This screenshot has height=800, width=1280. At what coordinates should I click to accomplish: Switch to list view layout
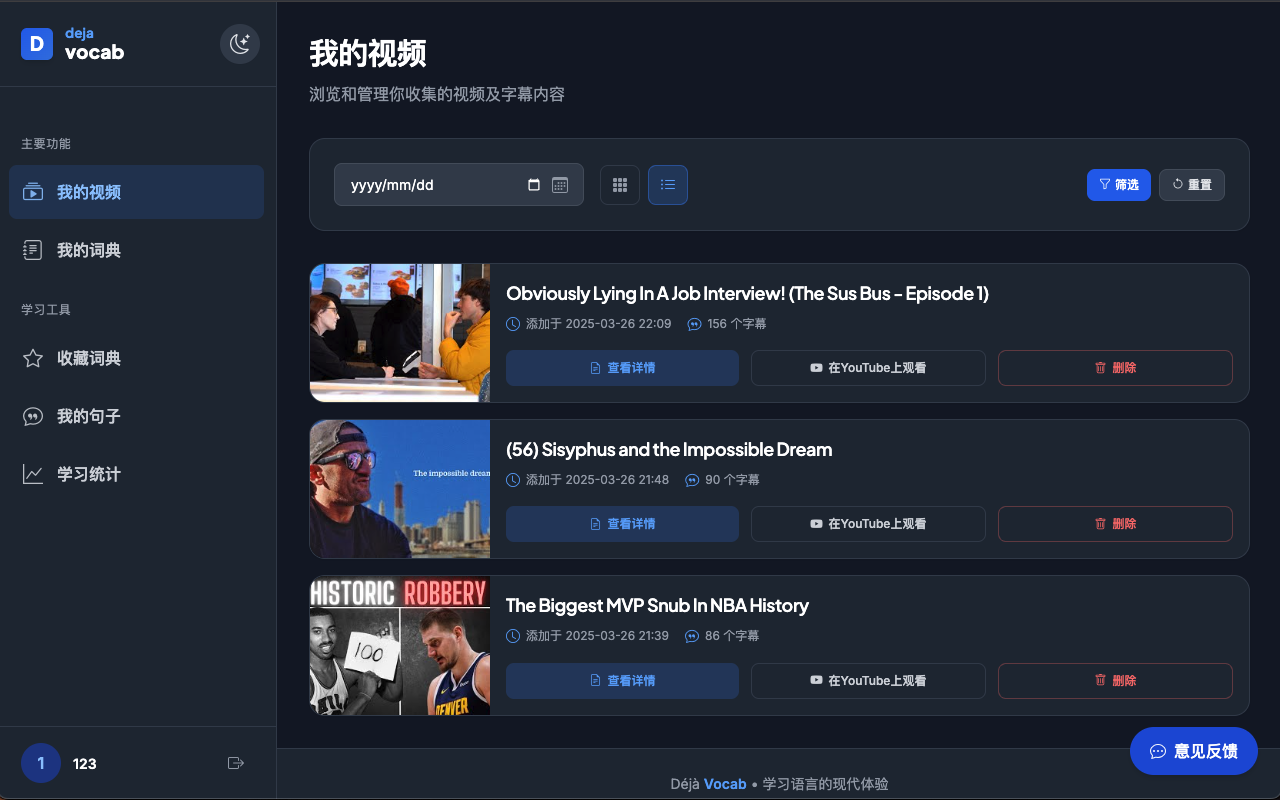668,185
